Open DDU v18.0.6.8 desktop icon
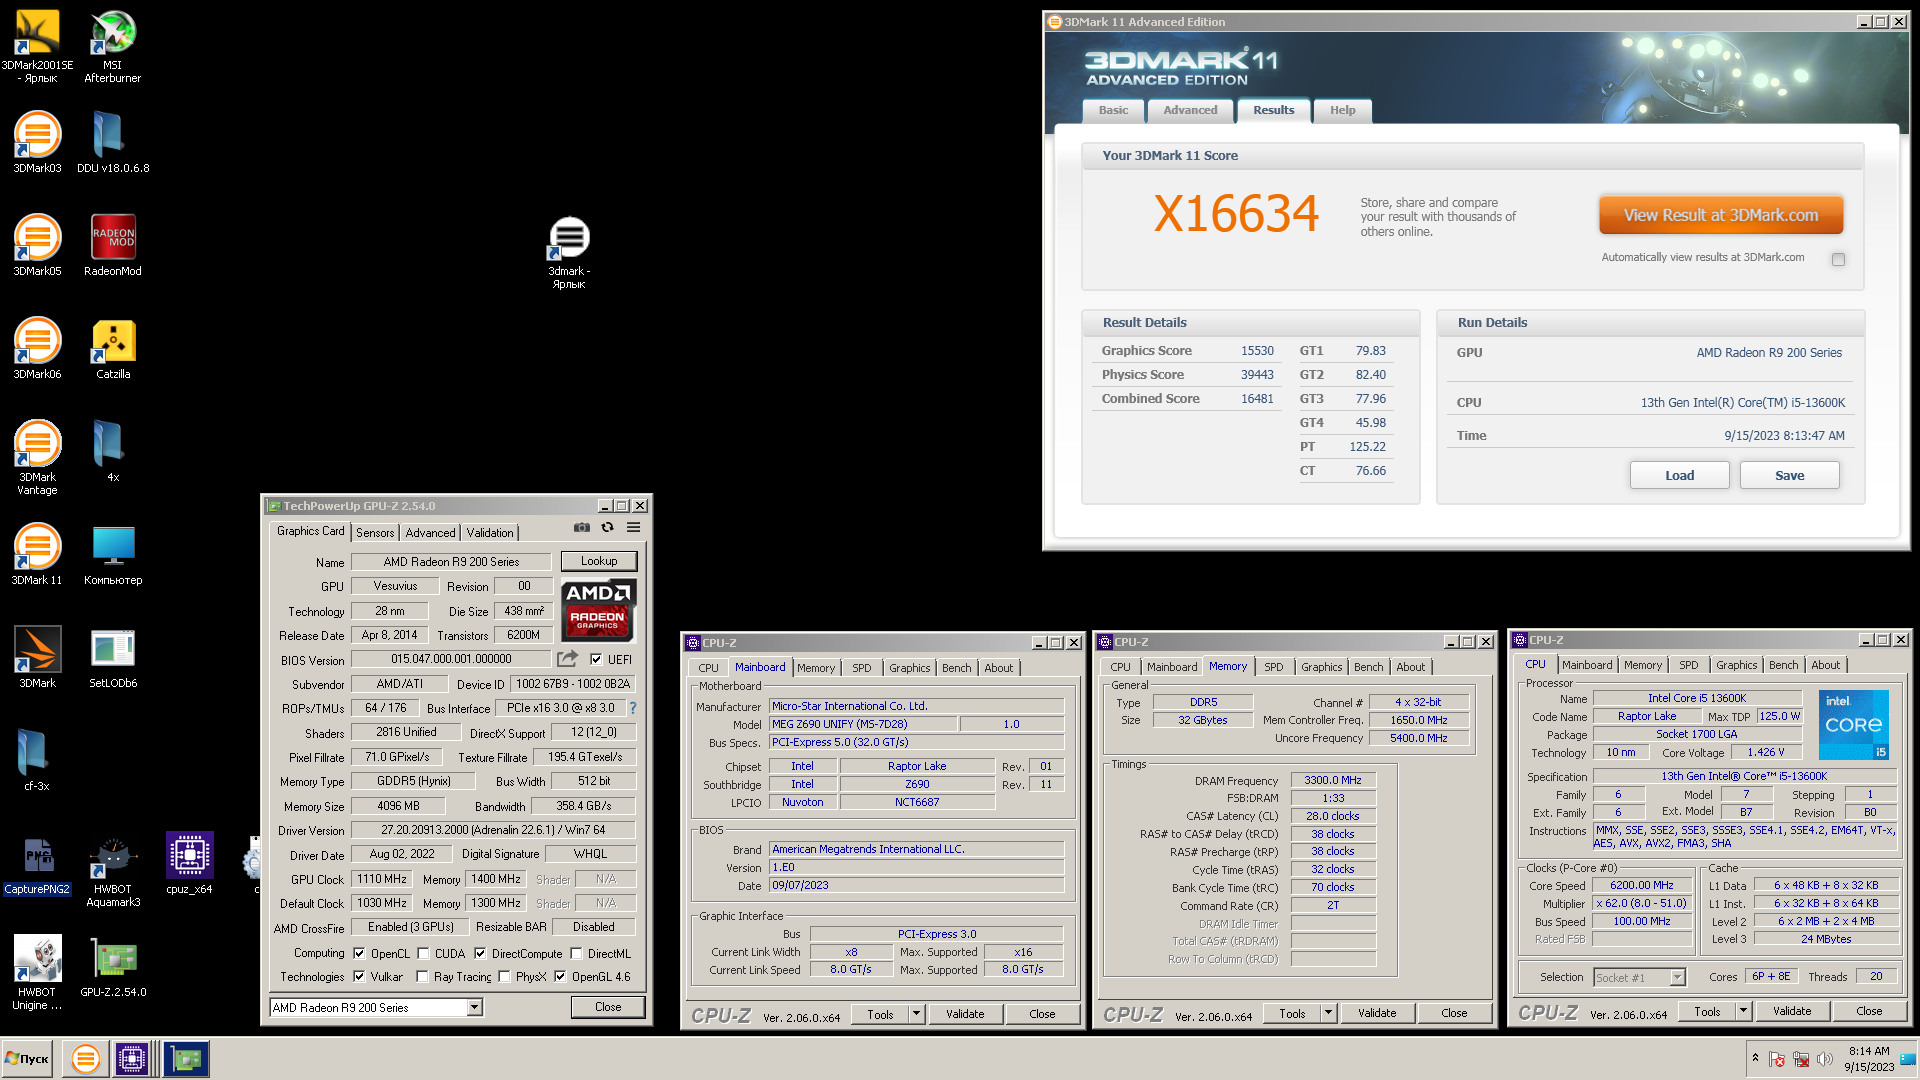1920x1080 pixels. point(113,142)
